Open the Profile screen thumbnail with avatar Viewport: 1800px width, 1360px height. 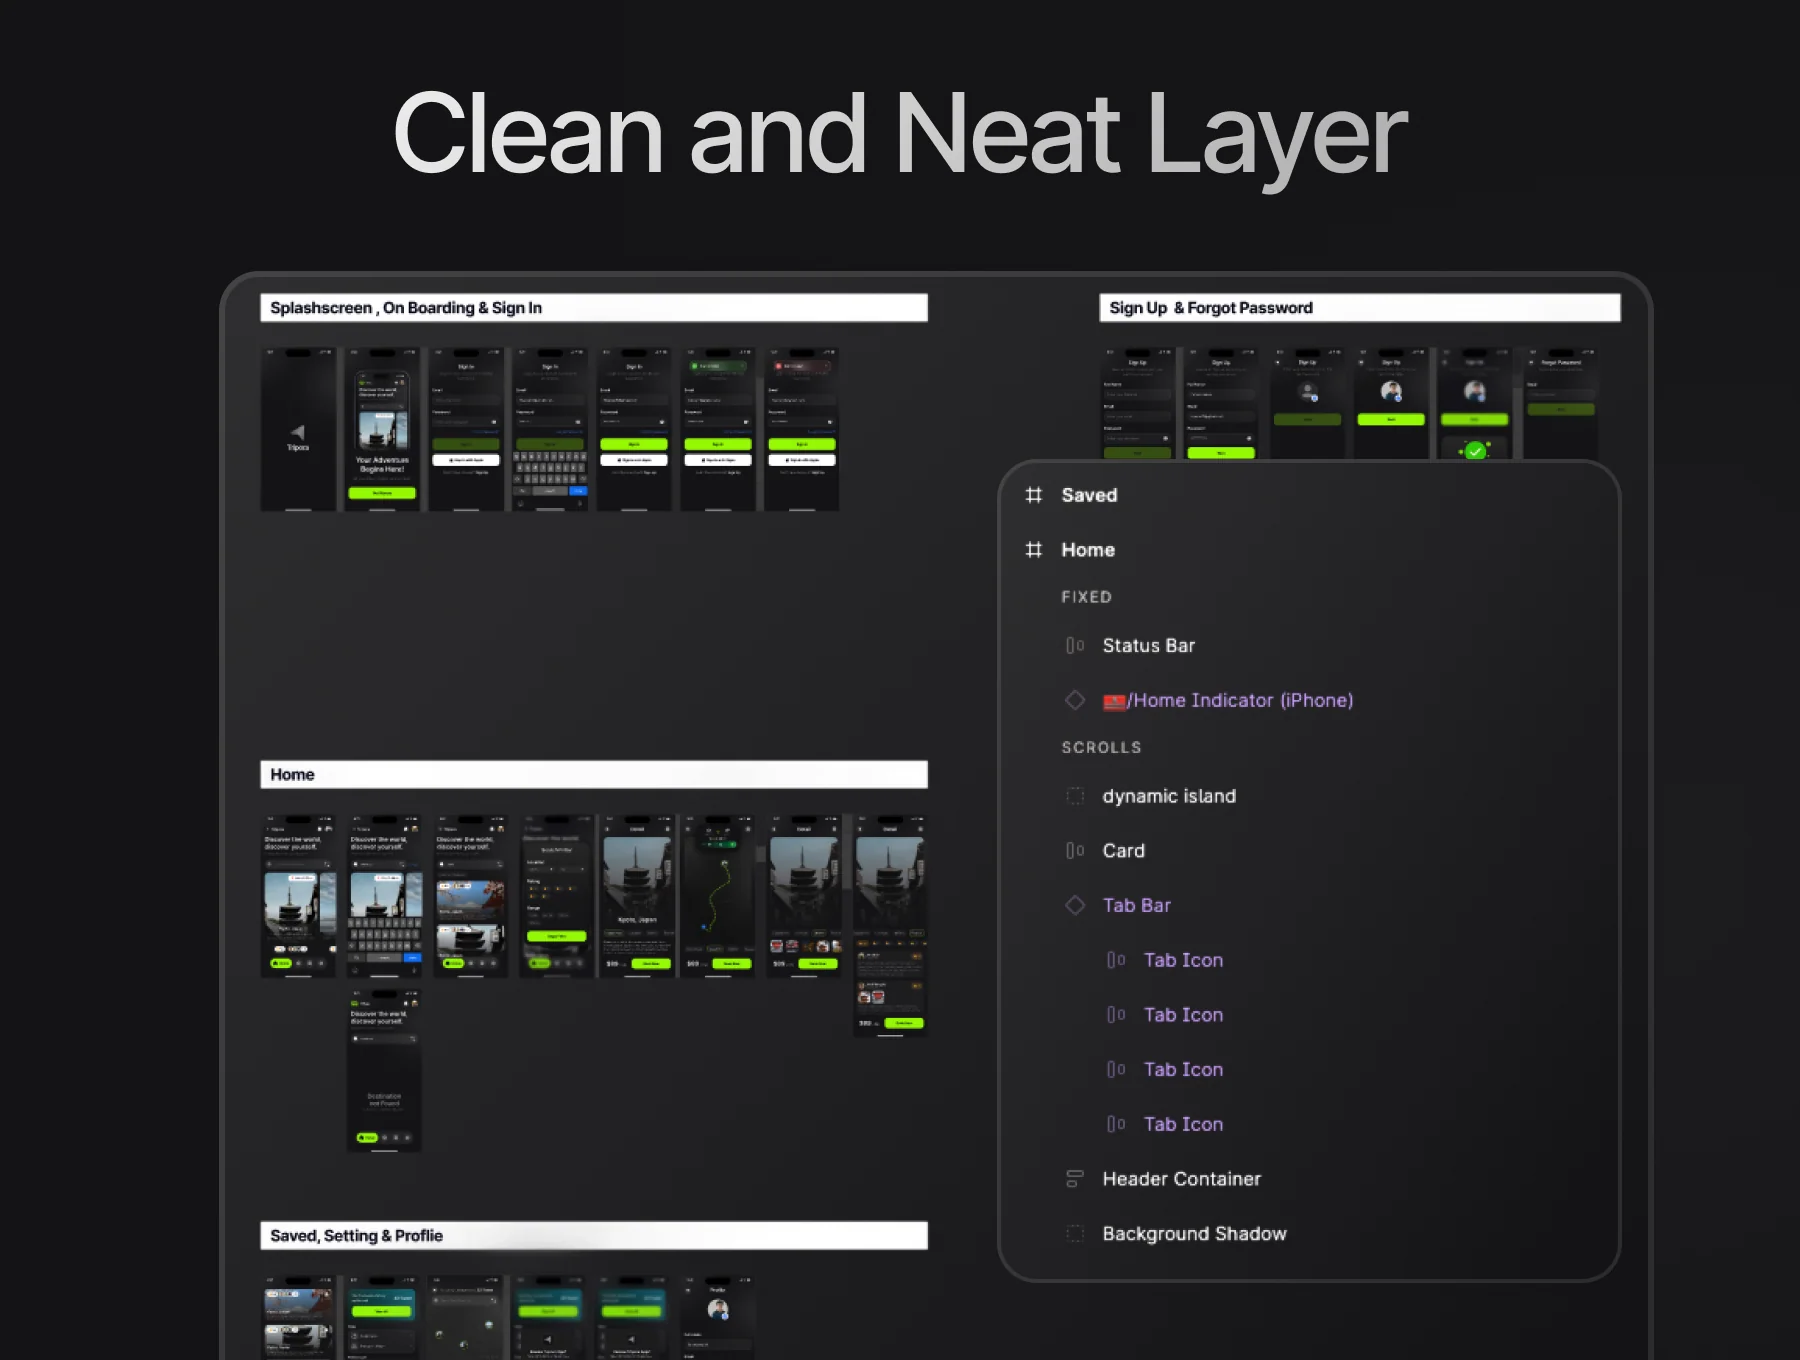point(718,1317)
